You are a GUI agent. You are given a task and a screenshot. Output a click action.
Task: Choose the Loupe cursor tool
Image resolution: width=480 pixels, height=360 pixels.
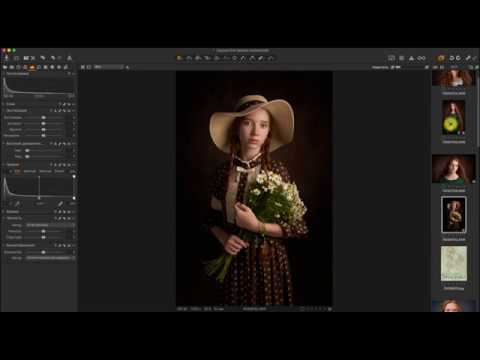pos(198,58)
